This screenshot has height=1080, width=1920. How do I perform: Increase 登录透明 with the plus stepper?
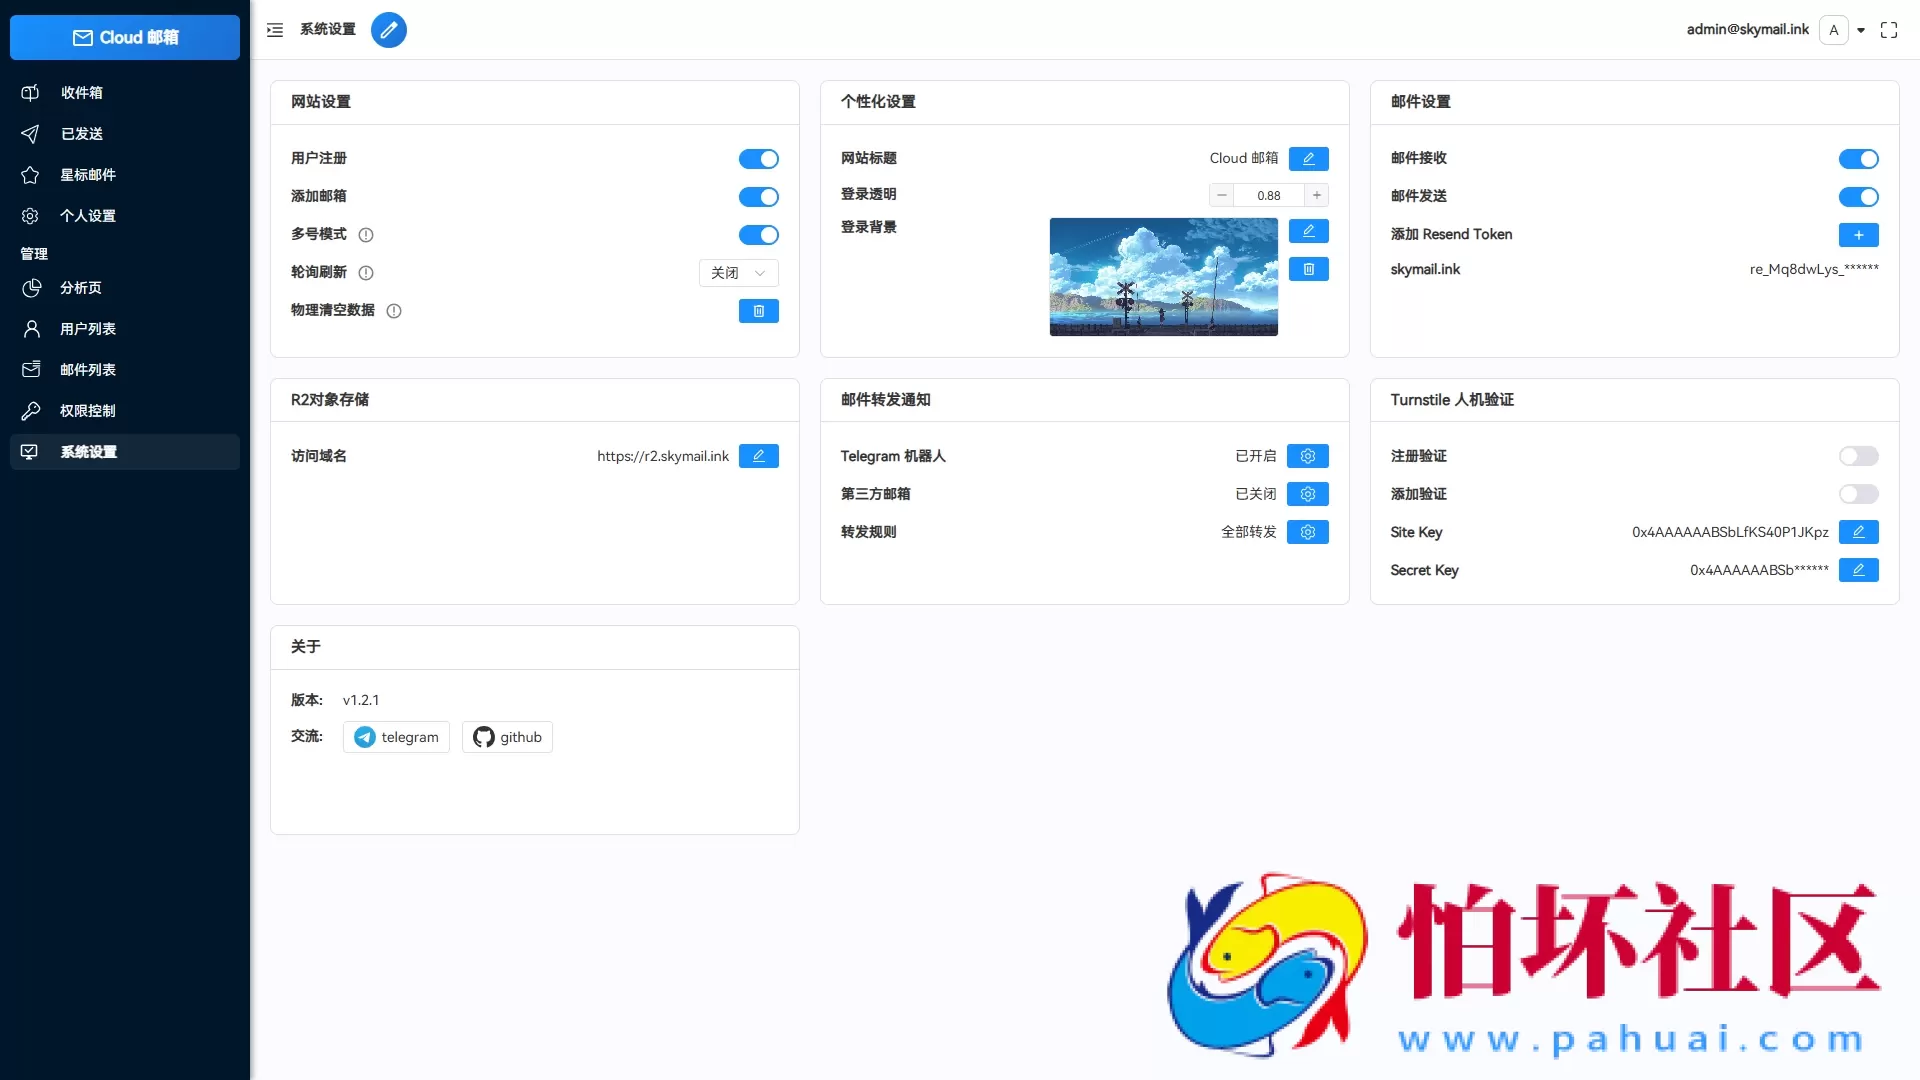1316,194
